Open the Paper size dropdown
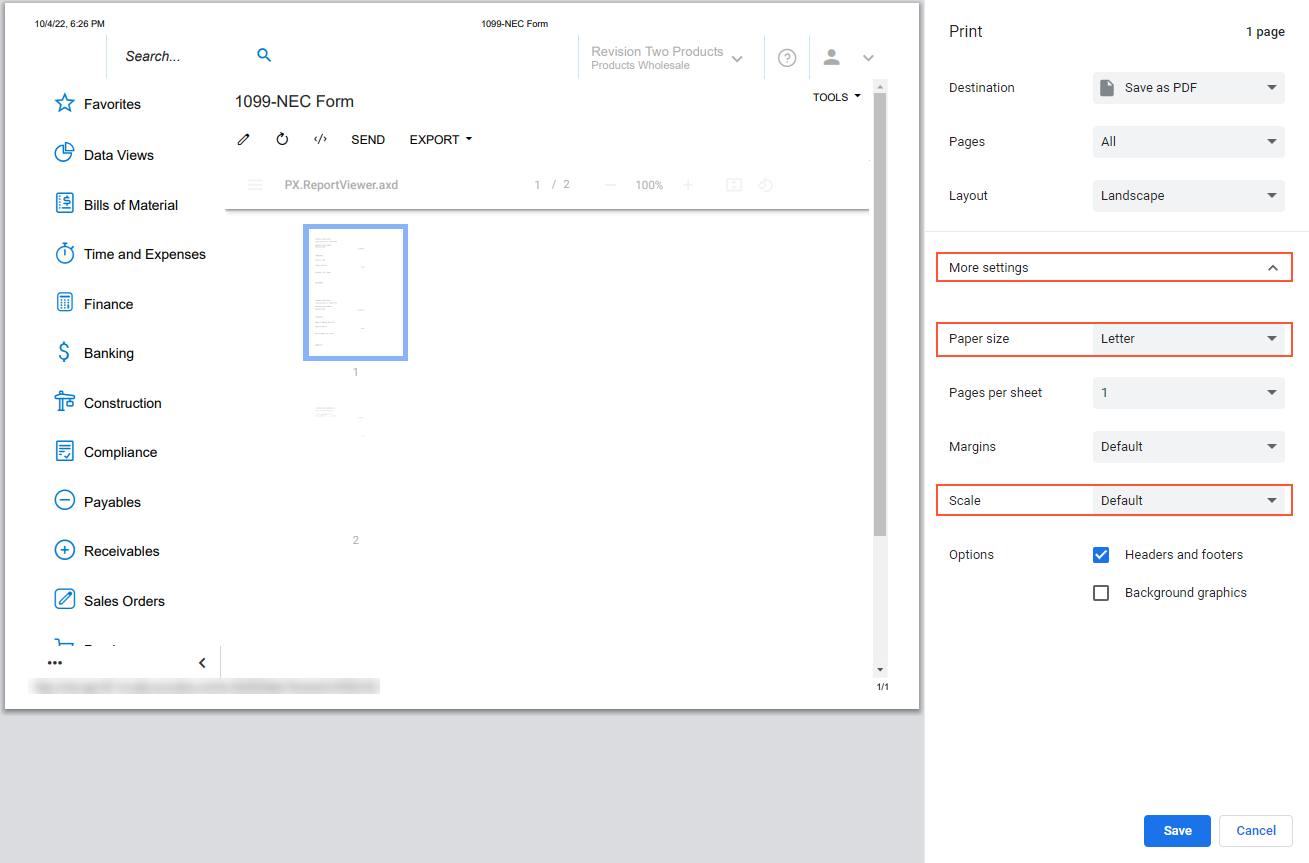Screen dimensions: 1309x863 pyautogui.click(x=1188, y=339)
